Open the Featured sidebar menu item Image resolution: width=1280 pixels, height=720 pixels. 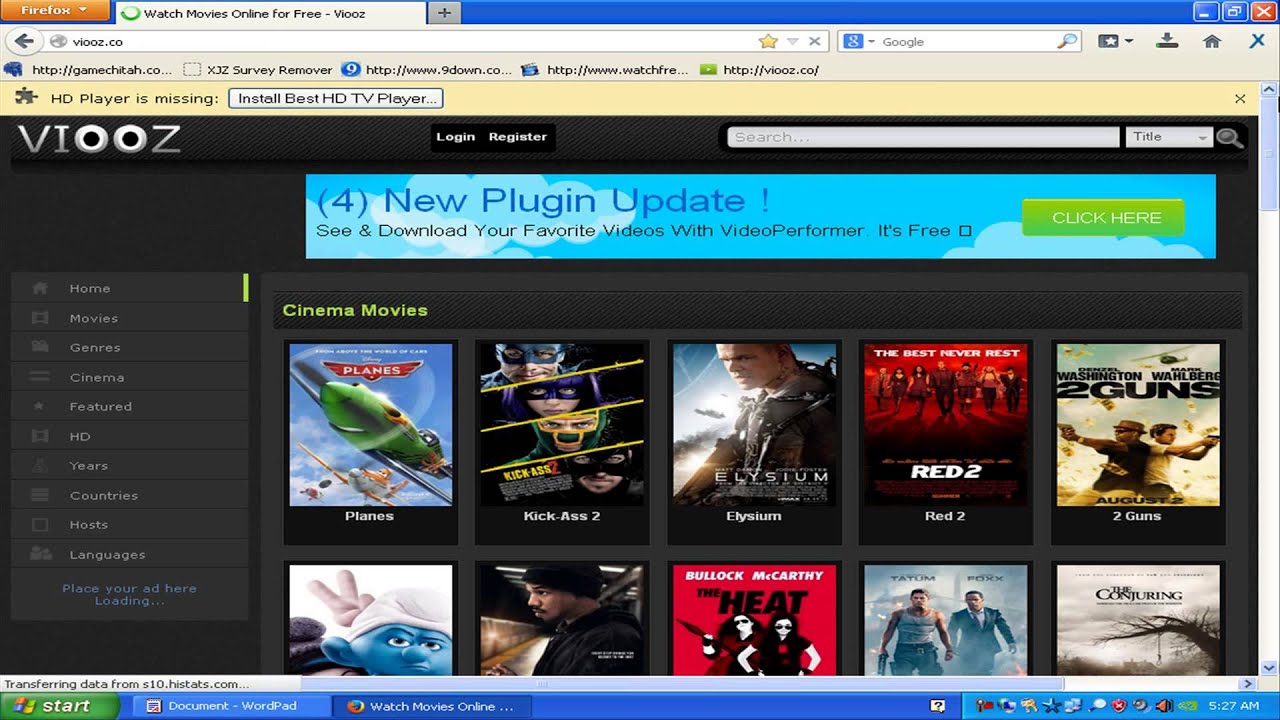coord(129,406)
